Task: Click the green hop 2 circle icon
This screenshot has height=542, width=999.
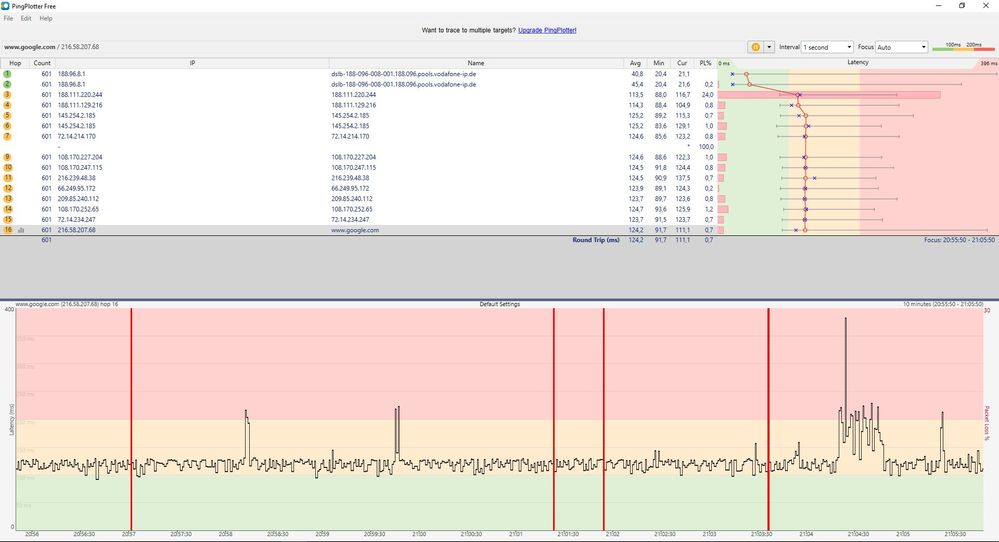Action: [8, 84]
